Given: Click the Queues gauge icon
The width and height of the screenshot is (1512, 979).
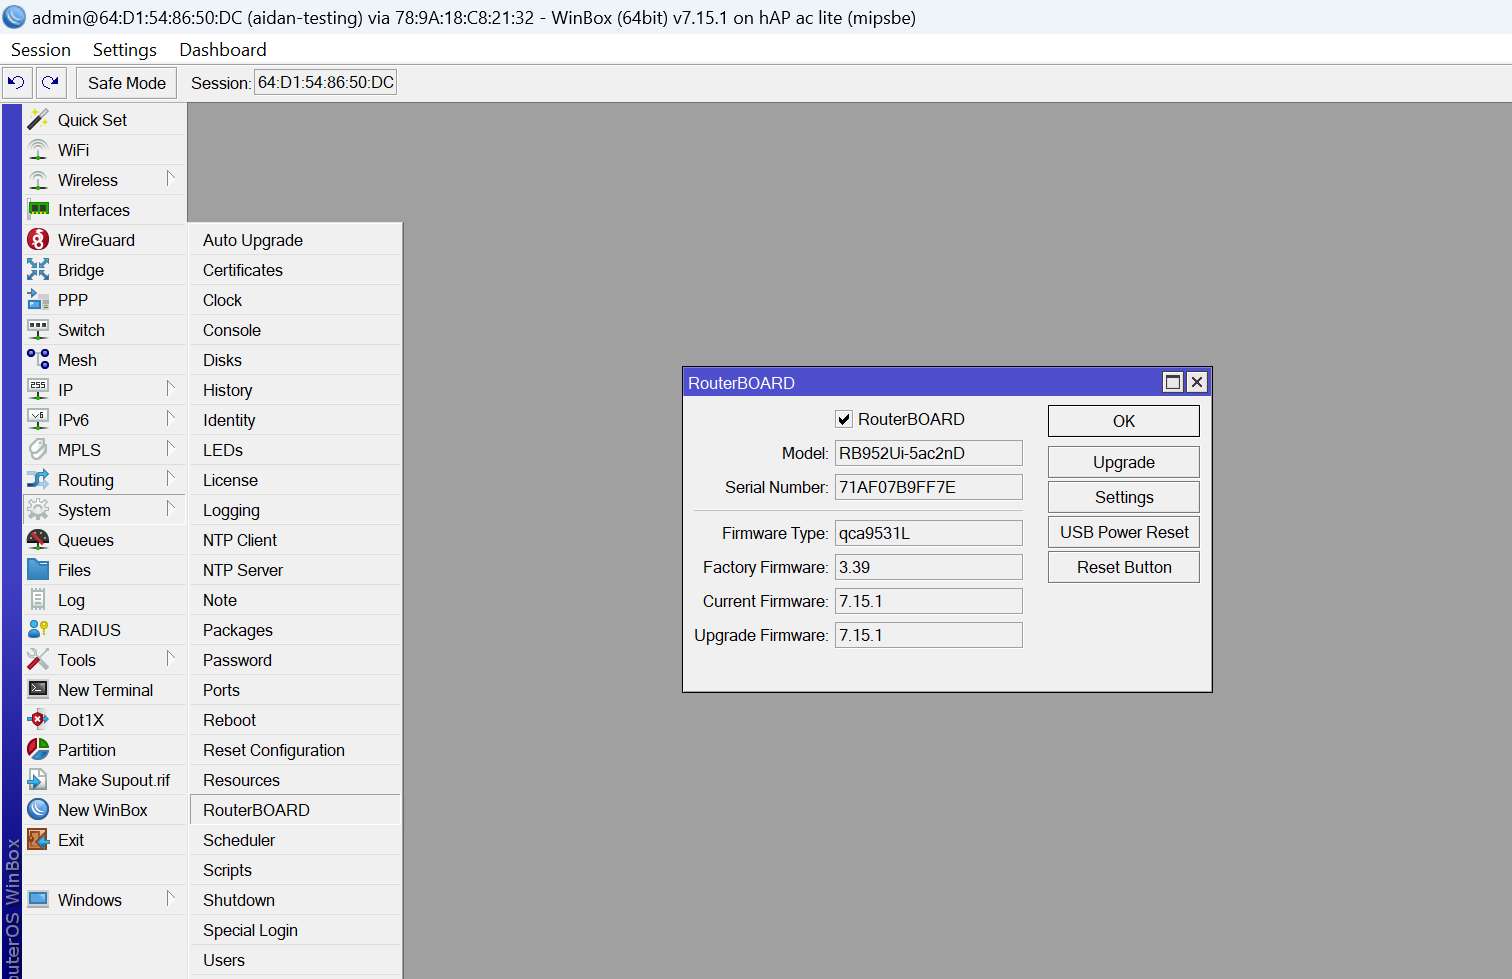Looking at the screenshot, I should click(38, 539).
